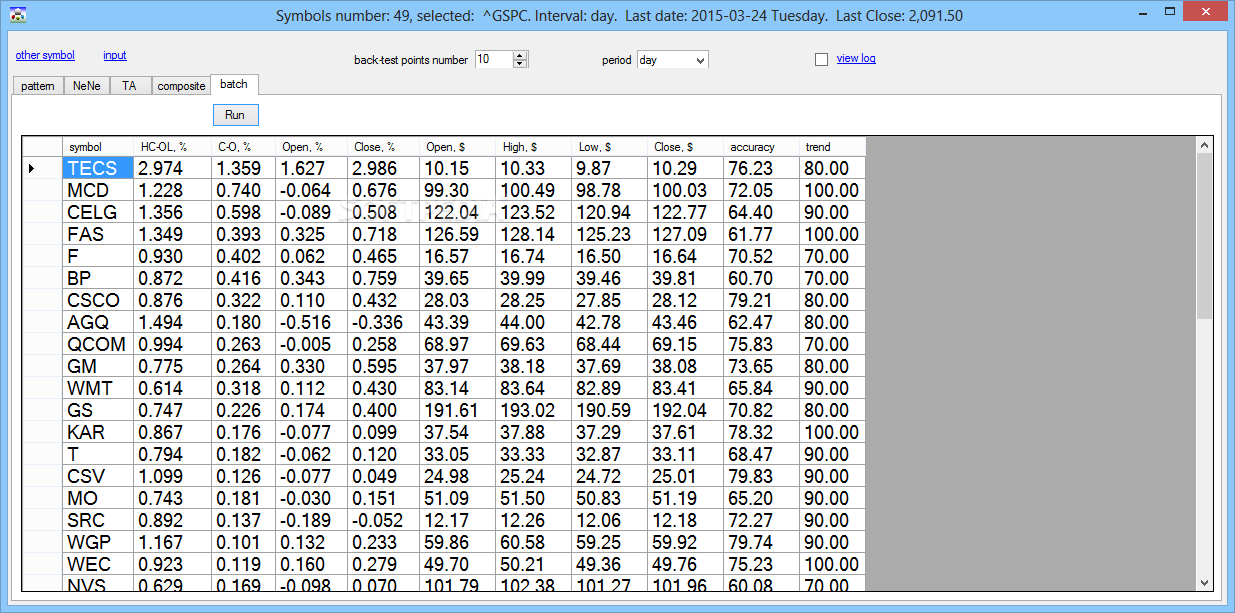Click HC-OL value 0.930 in F row
Image resolution: width=1235 pixels, height=613 pixels.
coord(173,257)
